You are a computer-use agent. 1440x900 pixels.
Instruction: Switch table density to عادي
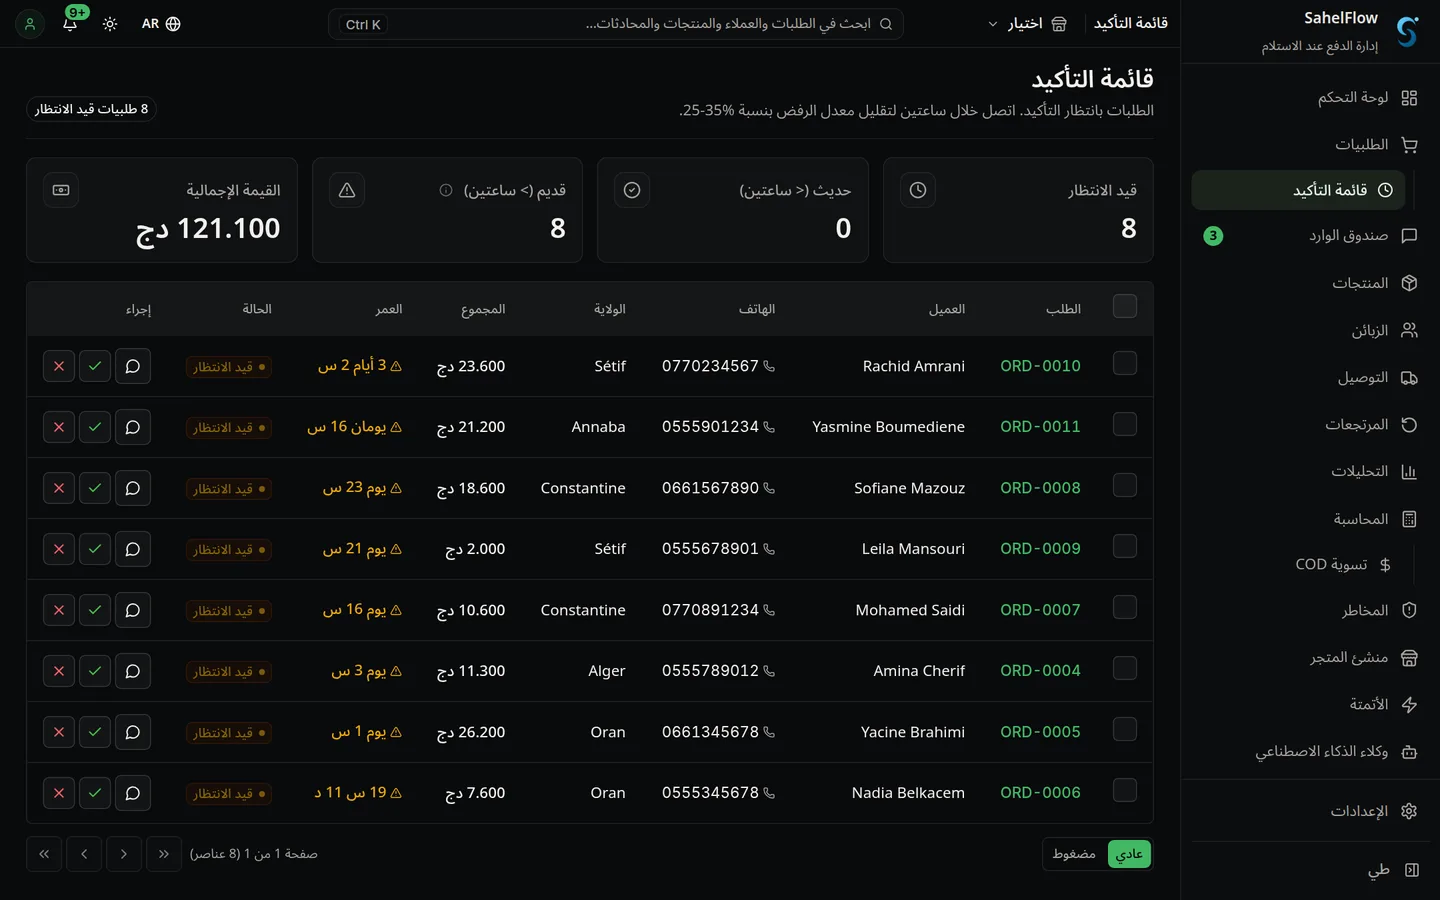1129,854
